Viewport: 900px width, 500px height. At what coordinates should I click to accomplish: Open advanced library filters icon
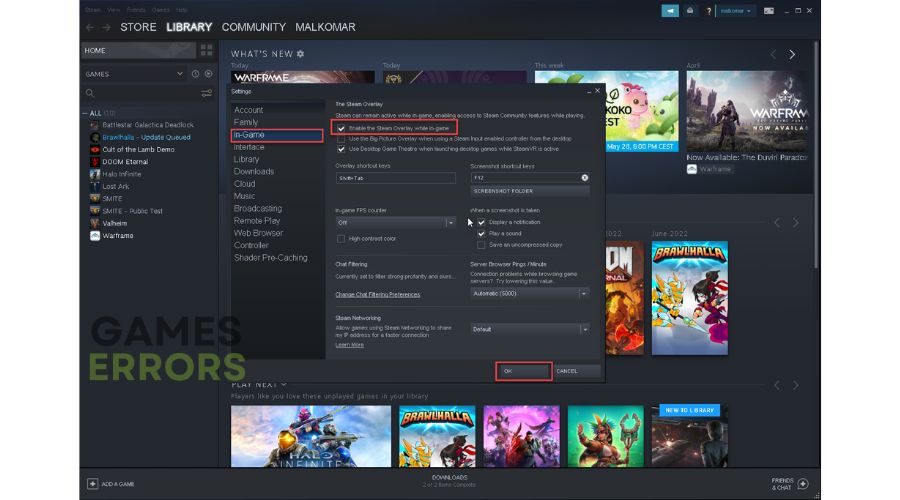(207, 93)
